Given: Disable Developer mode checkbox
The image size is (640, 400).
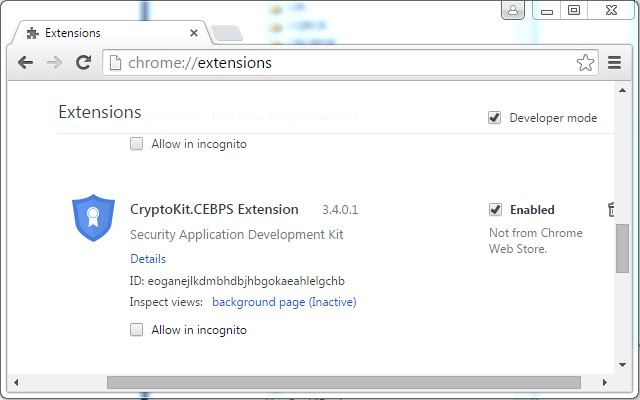Looking at the screenshot, I should (x=494, y=118).
